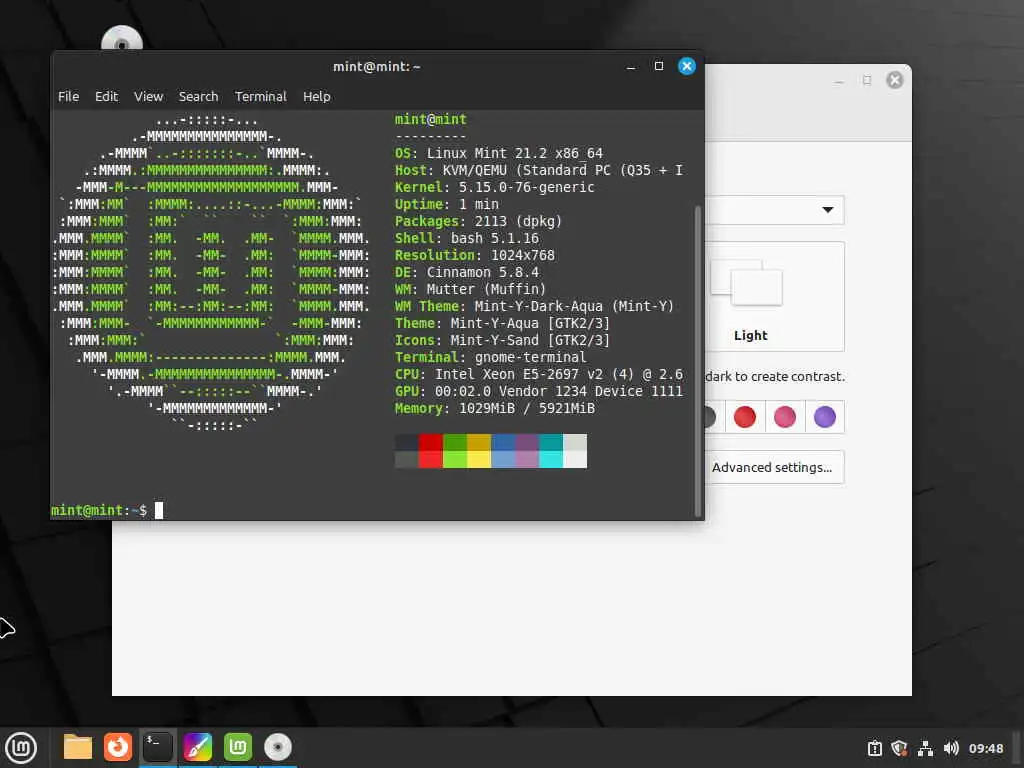
Task: Expand the dropdown in the themes window
Action: pos(828,210)
